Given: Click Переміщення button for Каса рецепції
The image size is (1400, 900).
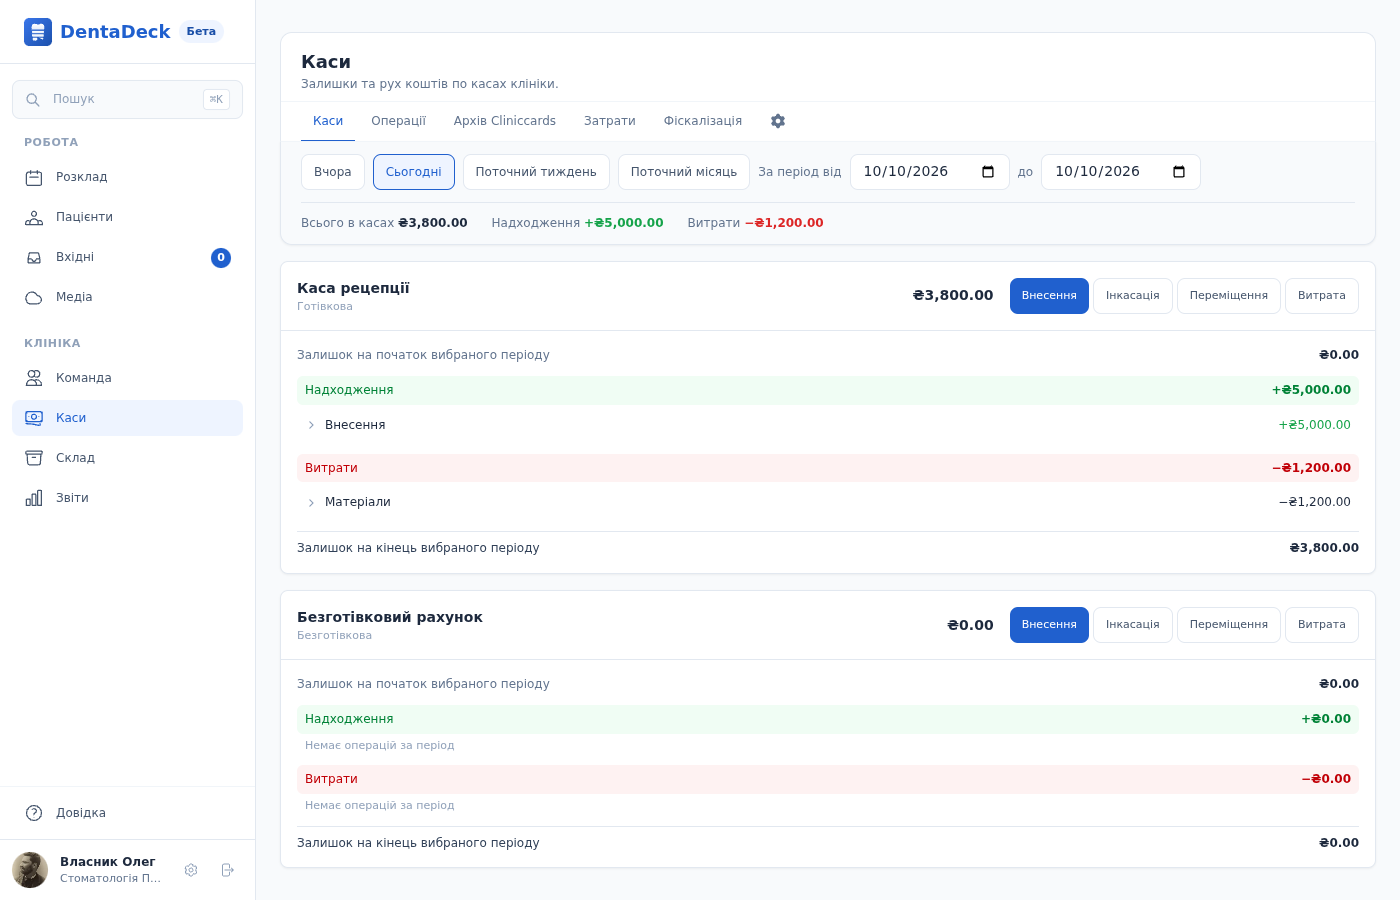Looking at the screenshot, I should click(1229, 296).
